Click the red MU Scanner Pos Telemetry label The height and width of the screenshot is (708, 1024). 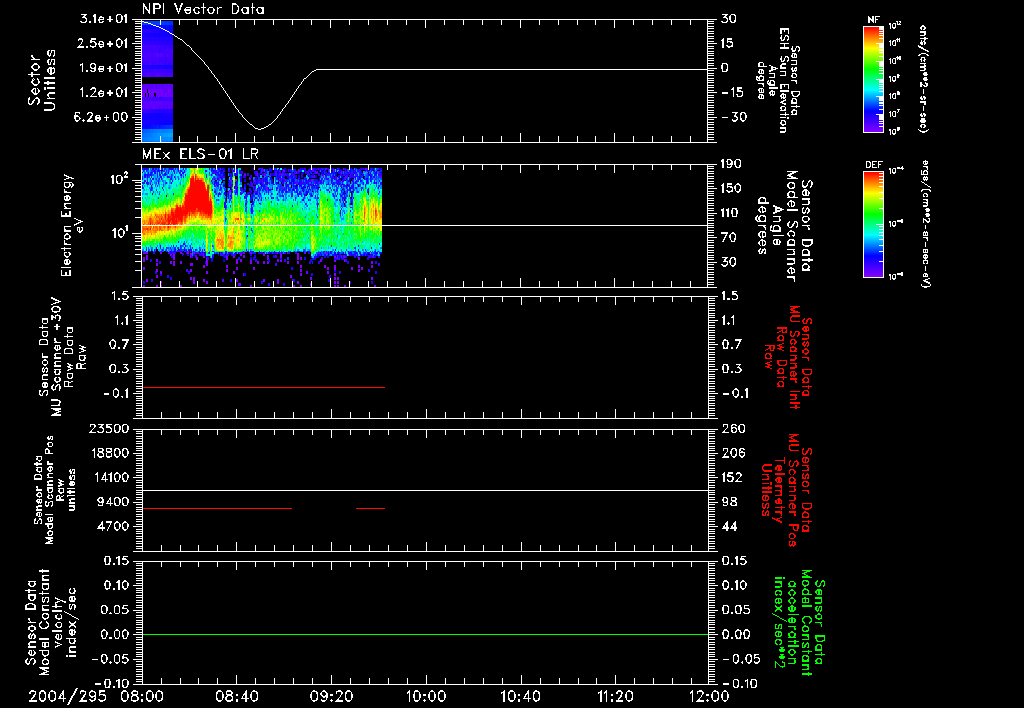[x=786, y=489]
